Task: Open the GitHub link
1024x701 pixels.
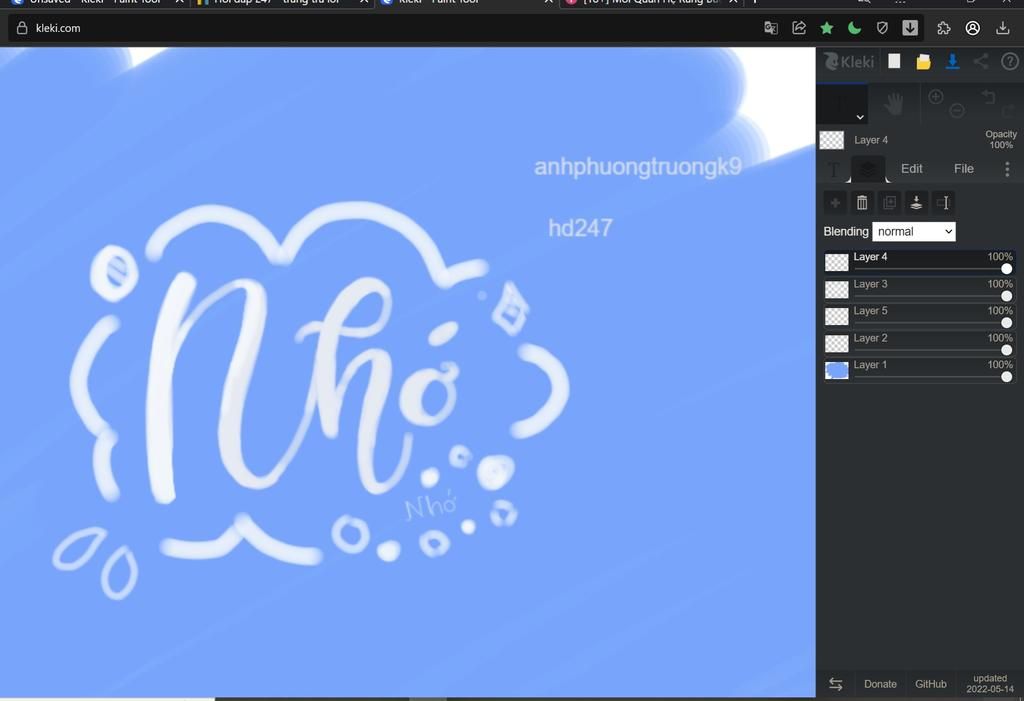Action: tap(931, 684)
